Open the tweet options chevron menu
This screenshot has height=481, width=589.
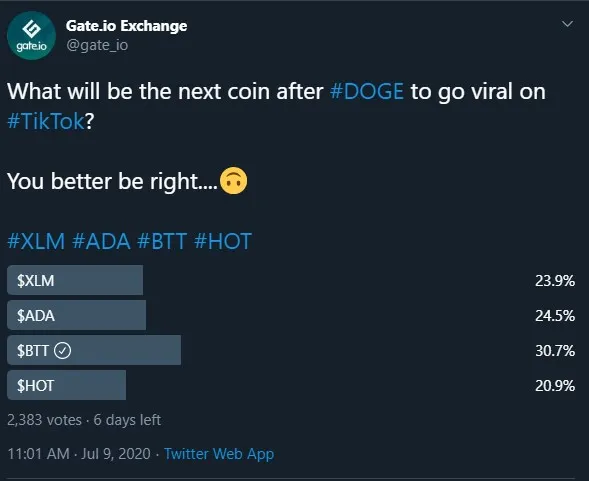pyautogui.click(x=567, y=24)
